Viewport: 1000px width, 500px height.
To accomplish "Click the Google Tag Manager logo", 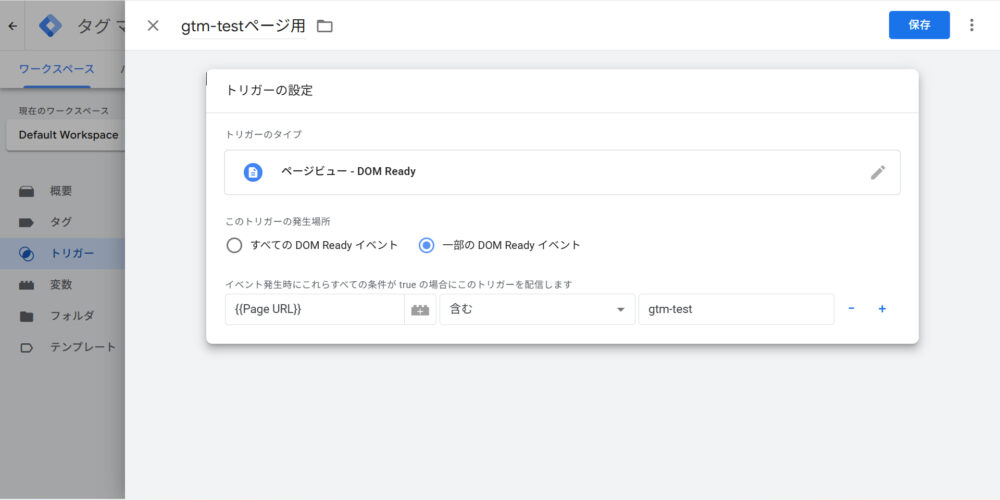I will [50, 26].
